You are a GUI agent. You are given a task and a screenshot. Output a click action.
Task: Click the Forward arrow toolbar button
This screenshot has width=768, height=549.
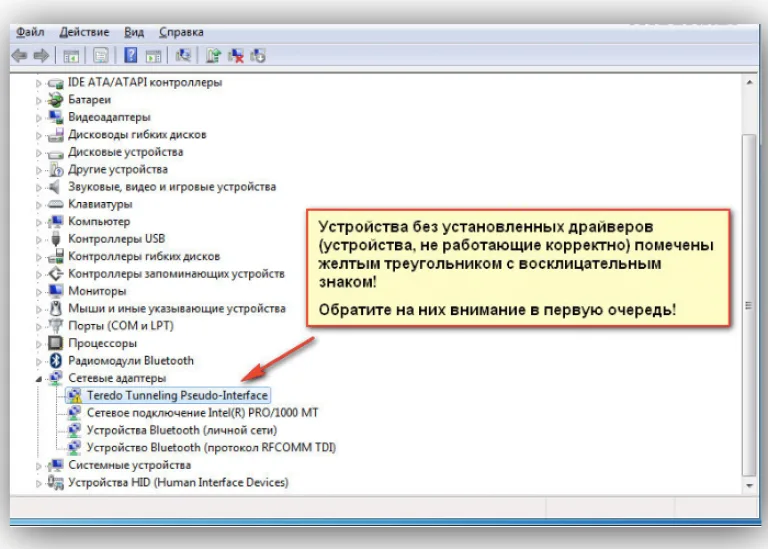click(x=41, y=56)
